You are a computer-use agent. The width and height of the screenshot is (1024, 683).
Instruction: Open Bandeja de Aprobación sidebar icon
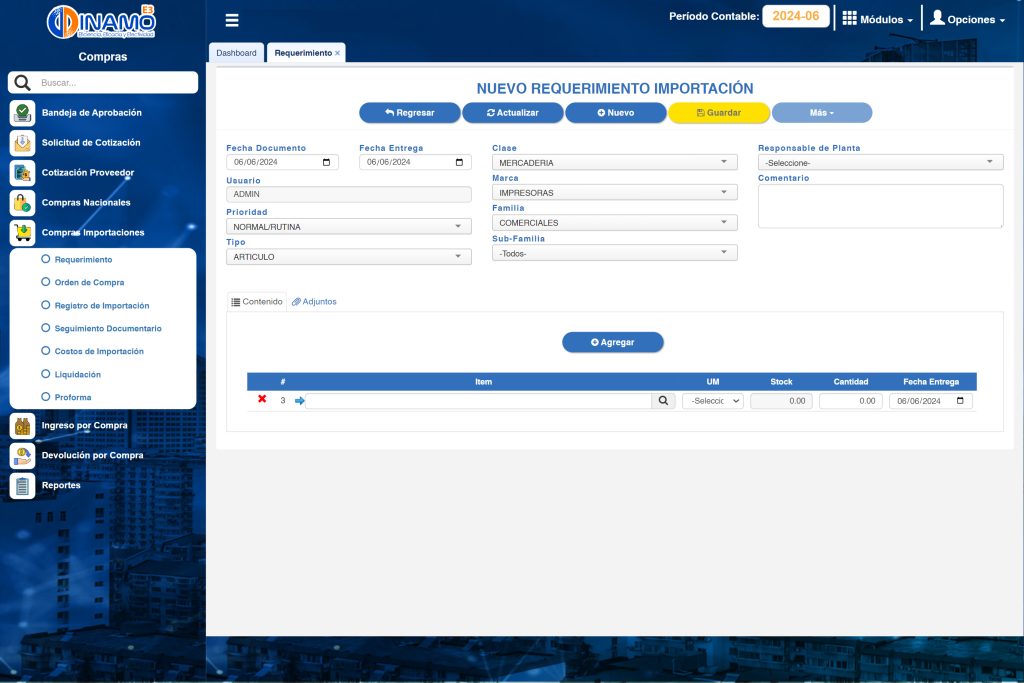pos(22,113)
